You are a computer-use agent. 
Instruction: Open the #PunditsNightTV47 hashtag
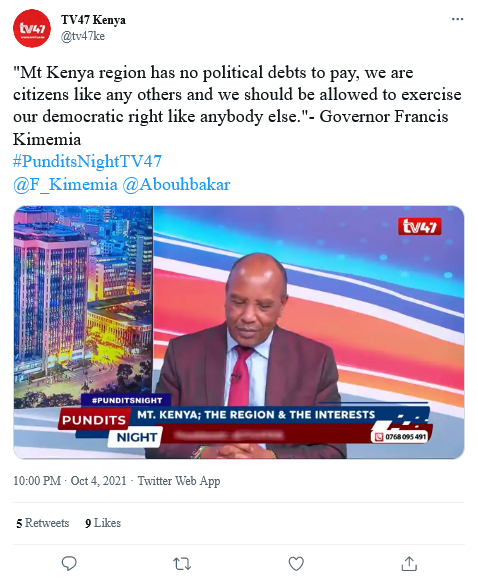point(88,162)
